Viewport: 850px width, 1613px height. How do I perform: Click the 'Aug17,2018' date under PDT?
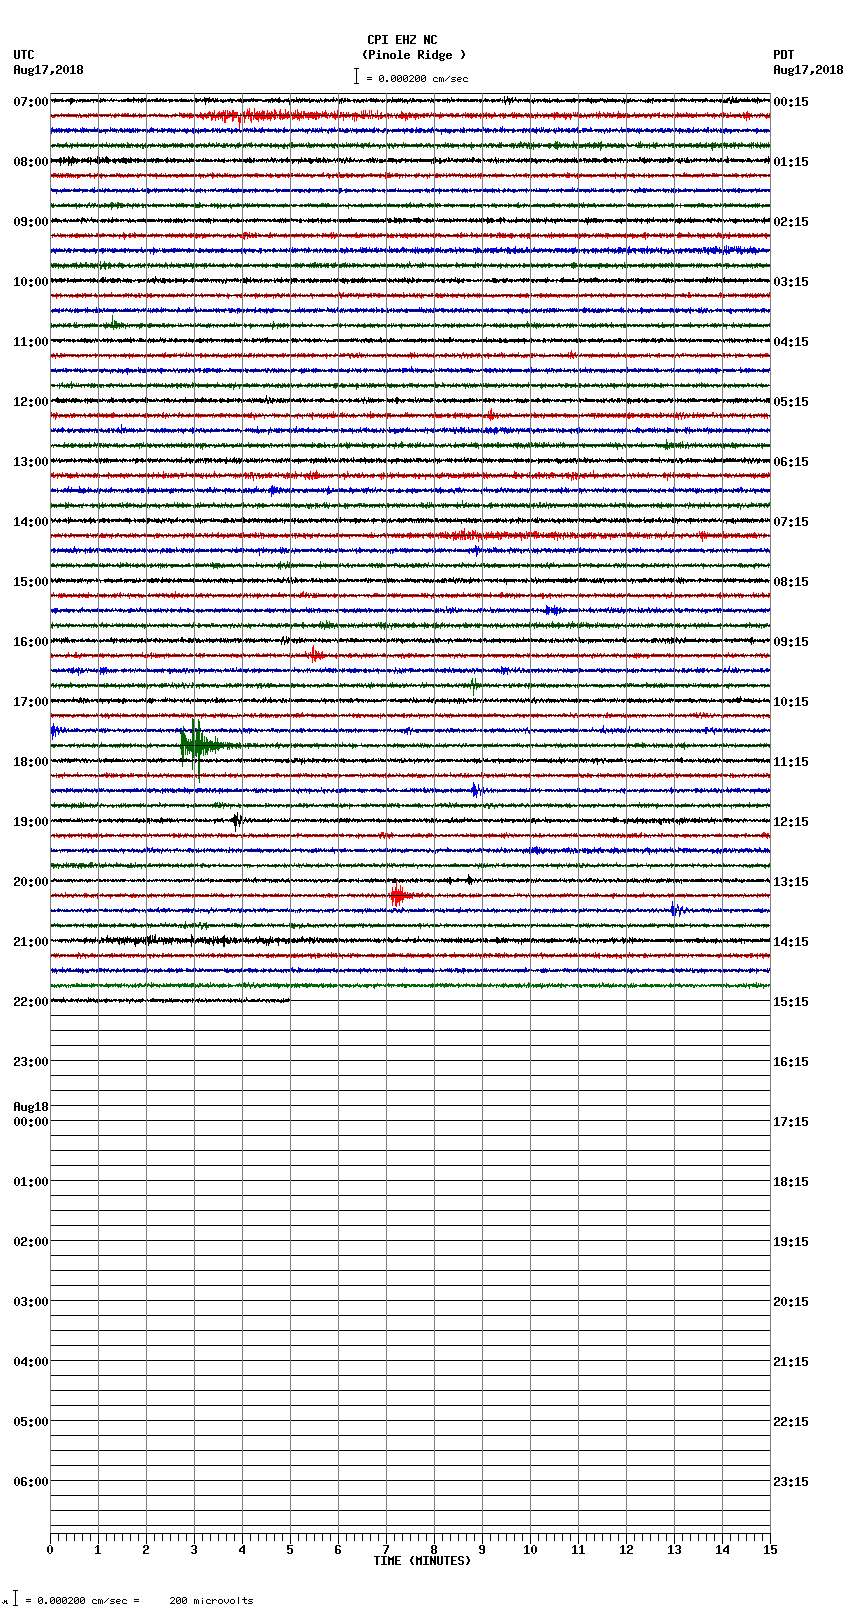[x=808, y=71]
